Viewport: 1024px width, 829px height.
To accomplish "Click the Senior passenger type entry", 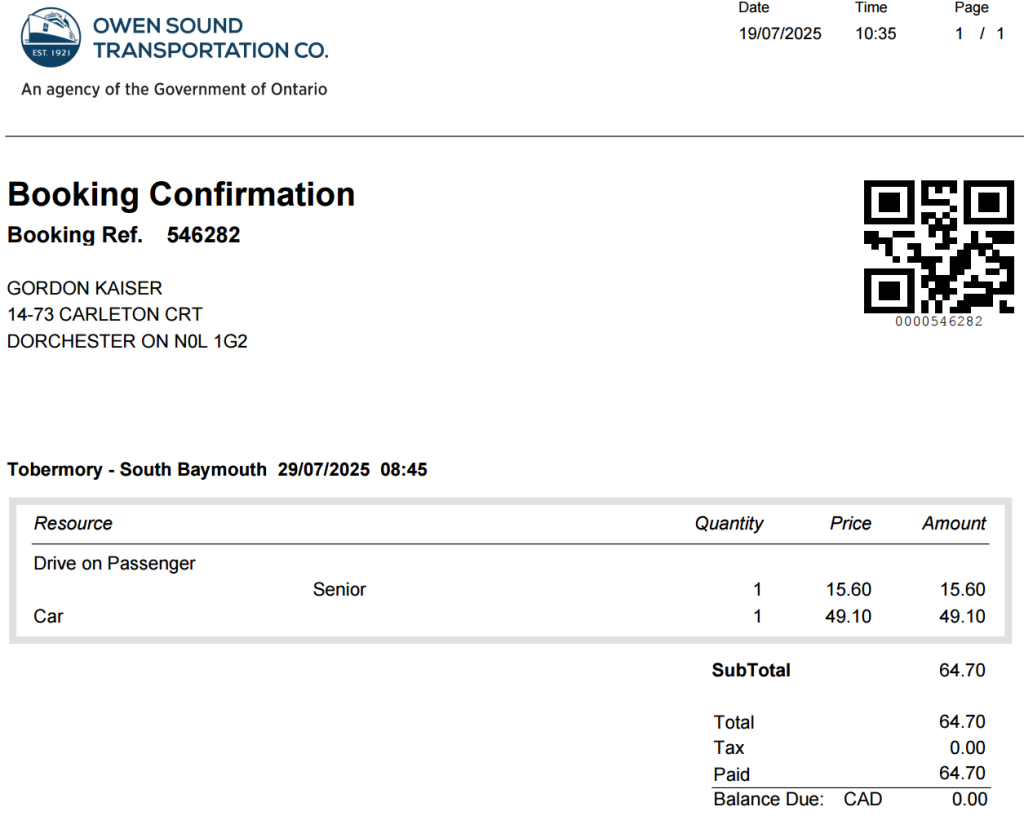I will 339,590.
